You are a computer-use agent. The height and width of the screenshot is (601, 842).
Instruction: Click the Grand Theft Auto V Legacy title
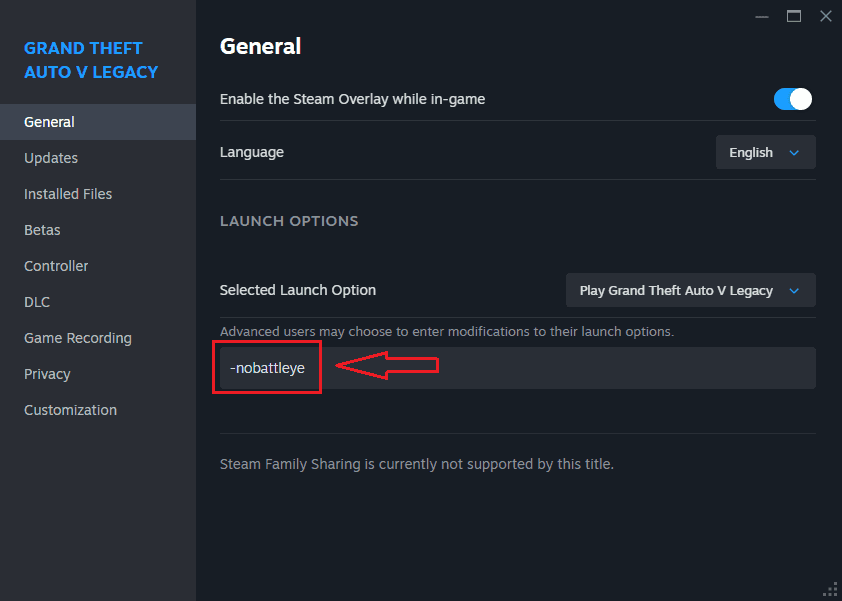pos(91,60)
